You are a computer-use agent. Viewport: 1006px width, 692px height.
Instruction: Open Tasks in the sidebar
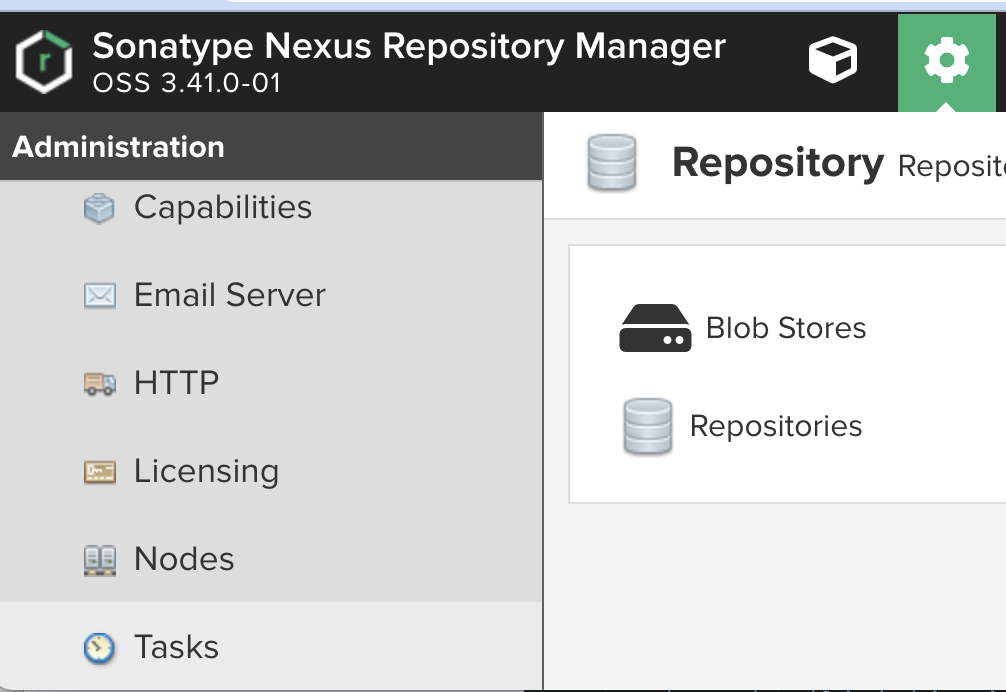click(176, 647)
